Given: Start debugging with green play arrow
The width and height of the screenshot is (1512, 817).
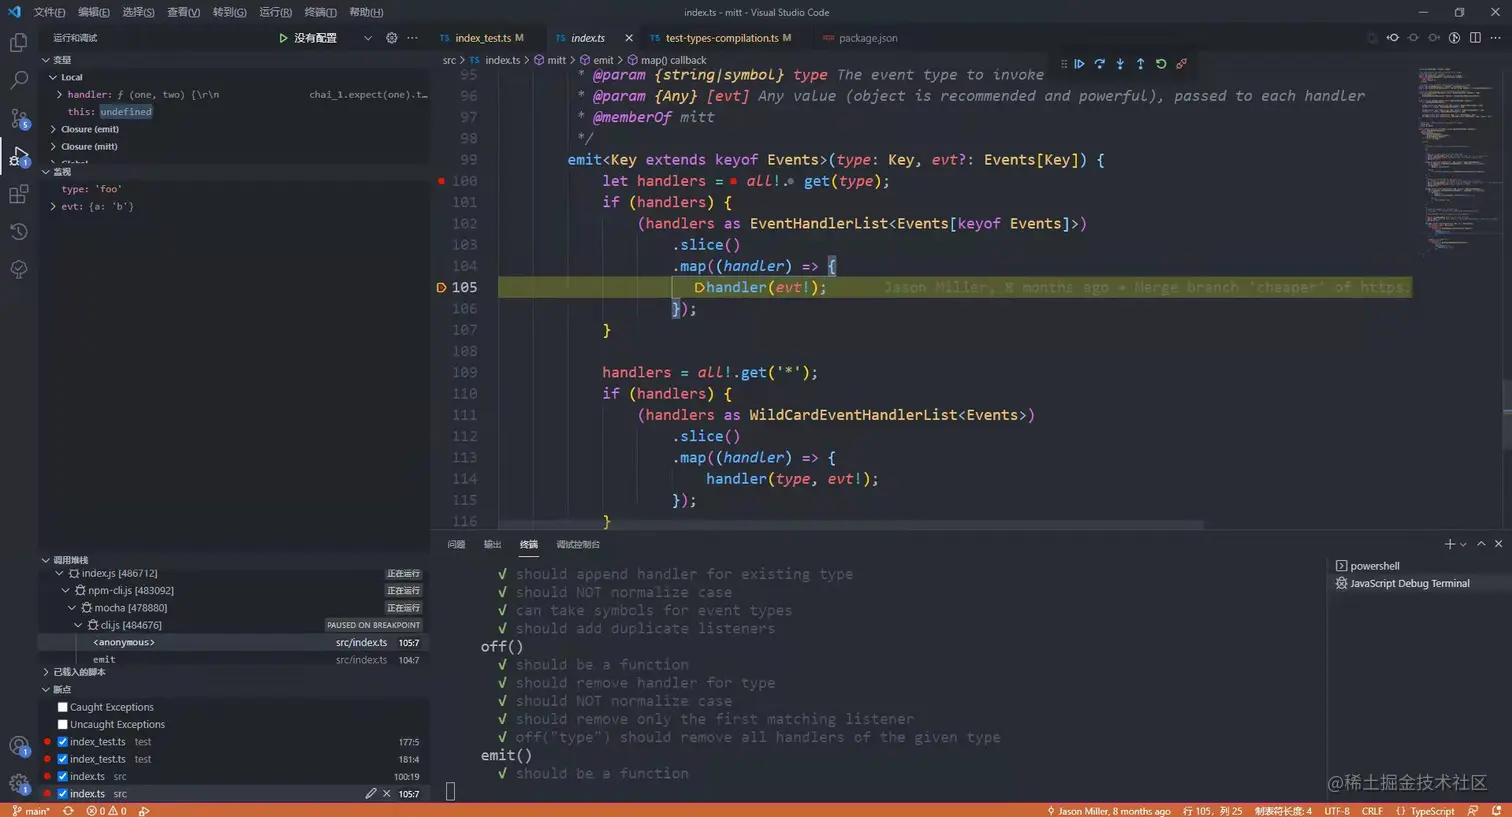Looking at the screenshot, I should point(283,38).
